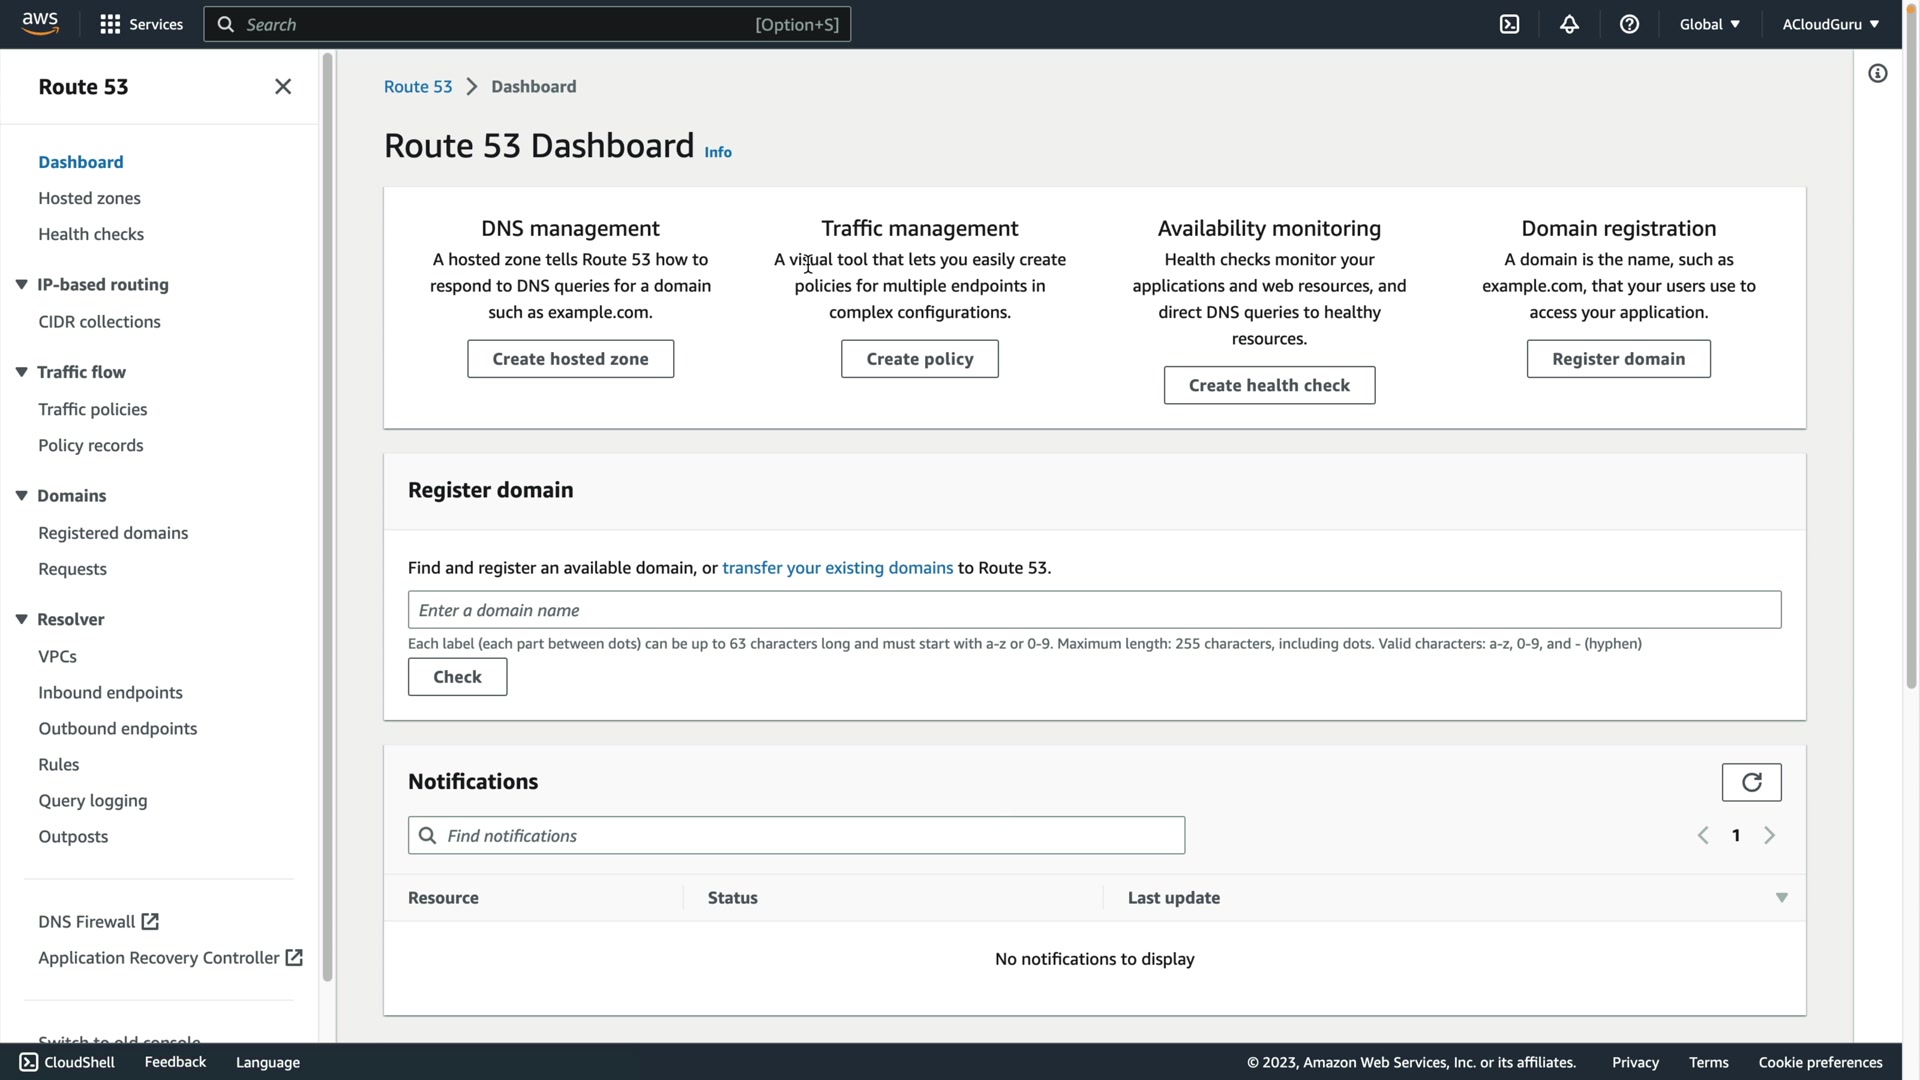Open the ACloudGuru account dropdown
The image size is (1920, 1080).
(1829, 24)
